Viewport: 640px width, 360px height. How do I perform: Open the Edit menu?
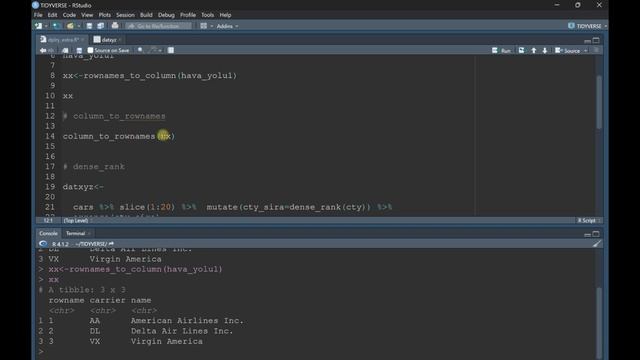[52, 15]
